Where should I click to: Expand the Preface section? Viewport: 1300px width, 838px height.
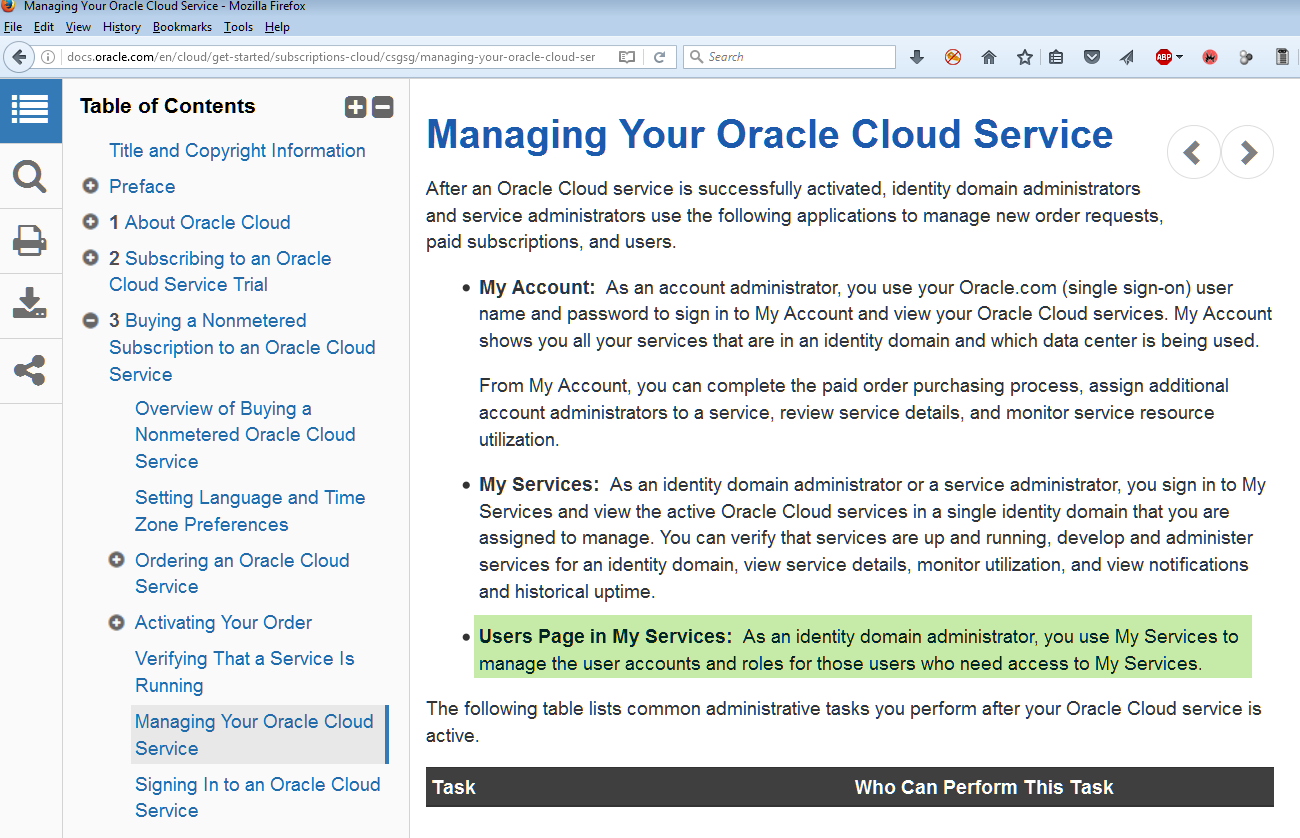90,186
